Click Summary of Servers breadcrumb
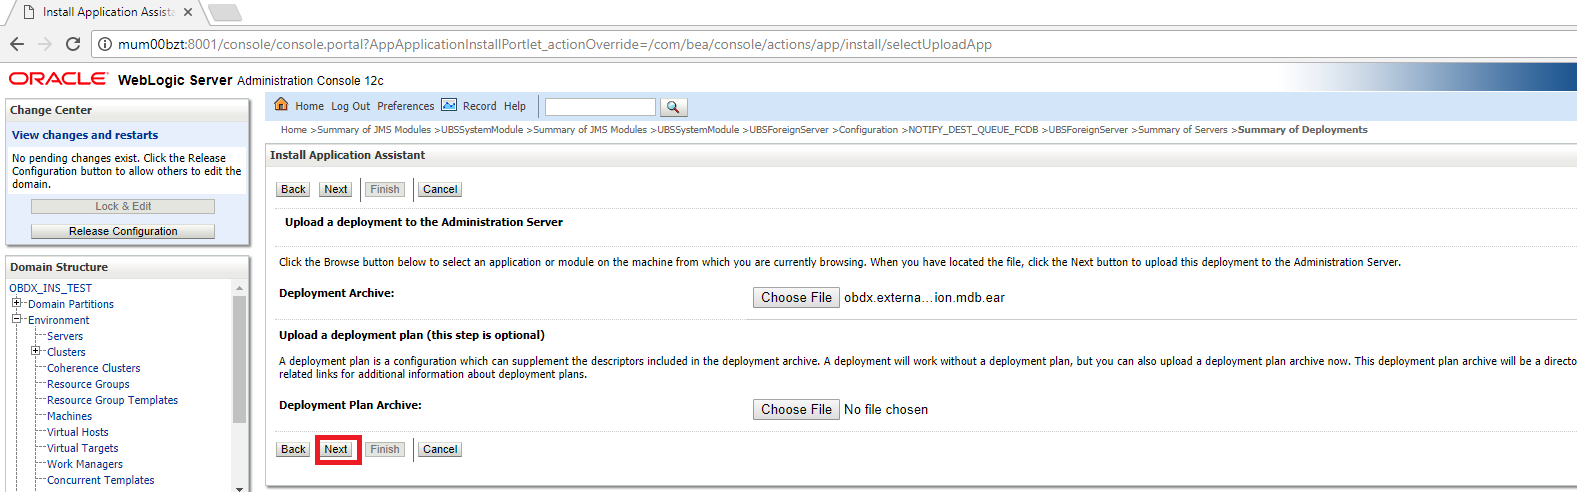This screenshot has width=1583, height=492. [1183, 130]
